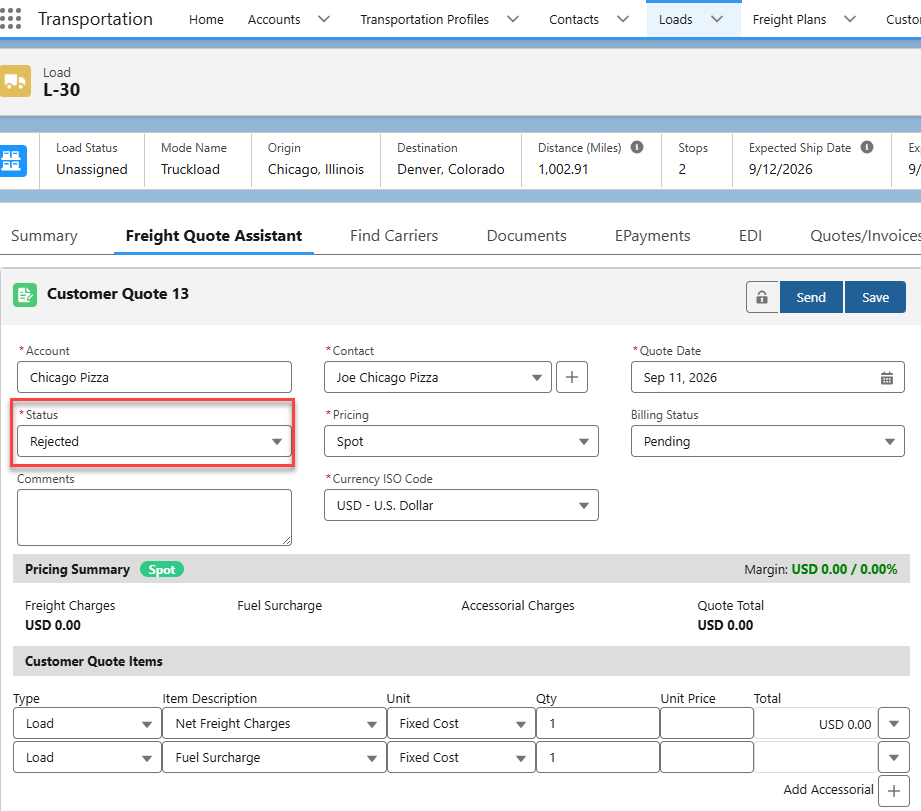Click the Send button
Image resolution: width=921 pixels, height=811 pixels.
coord(811,297)
